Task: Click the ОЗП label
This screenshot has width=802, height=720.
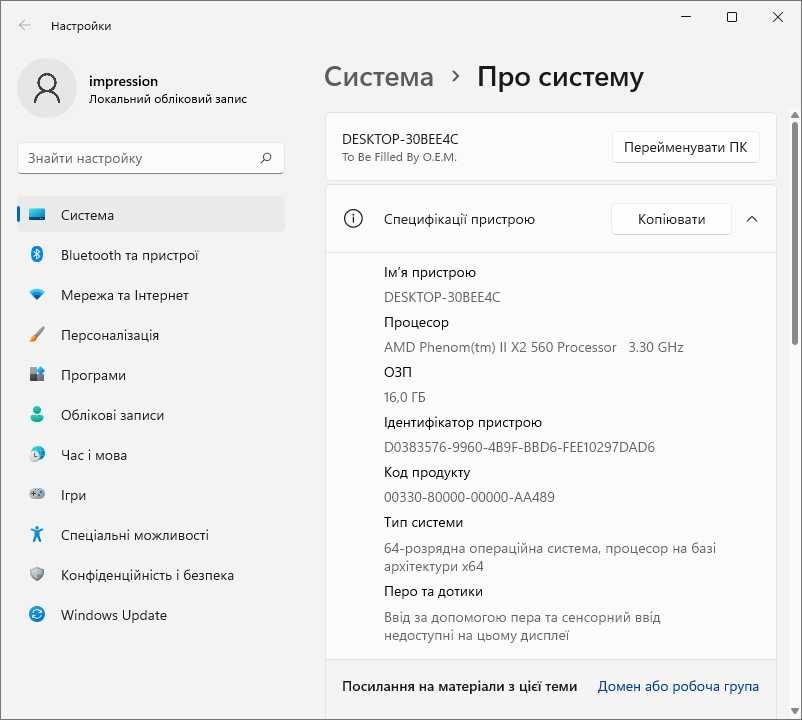Action: (397, 372)
